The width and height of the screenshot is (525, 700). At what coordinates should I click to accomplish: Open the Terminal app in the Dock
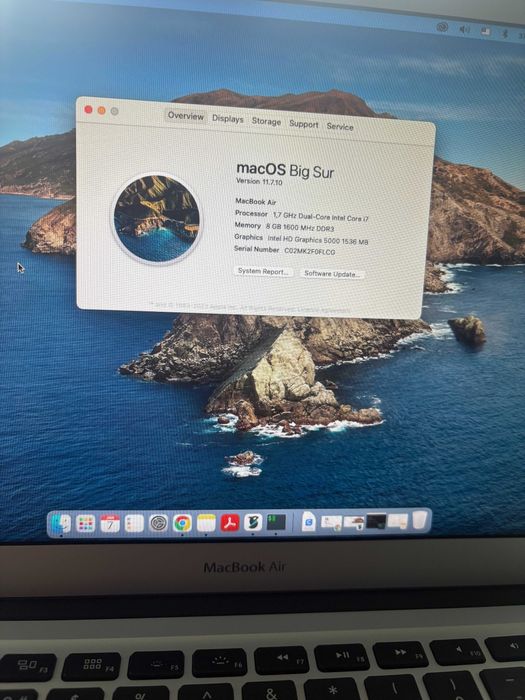[276, 522]
